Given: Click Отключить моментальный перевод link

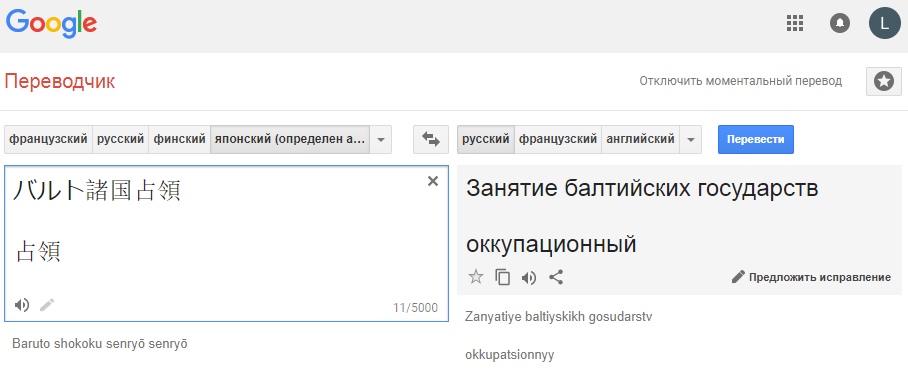Looking at the screenshot, I should coord(741,81).
